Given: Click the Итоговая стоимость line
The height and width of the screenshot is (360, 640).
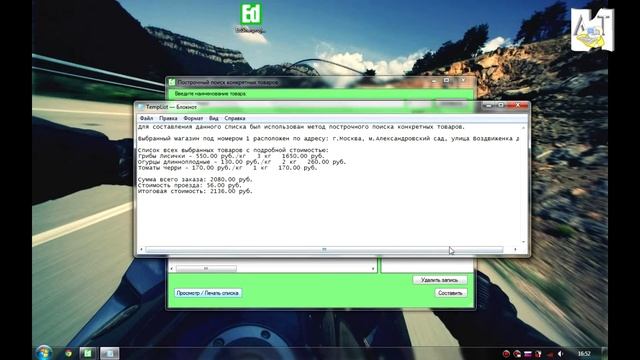Looking at the screenshot, I should (195, 191).
